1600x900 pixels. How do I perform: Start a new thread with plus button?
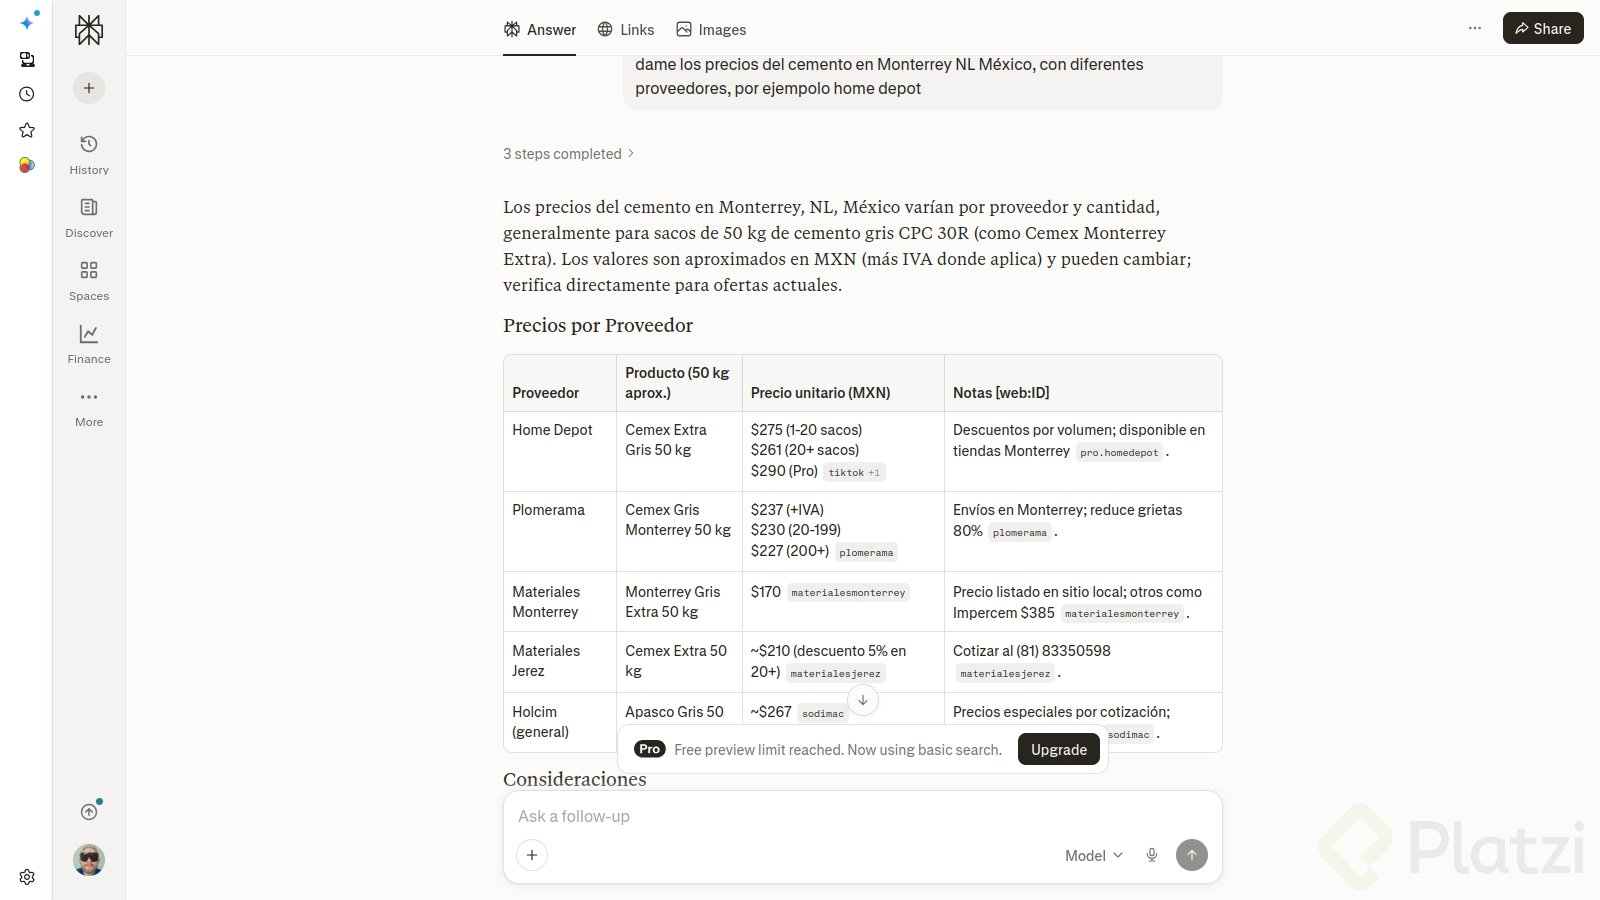89,88
